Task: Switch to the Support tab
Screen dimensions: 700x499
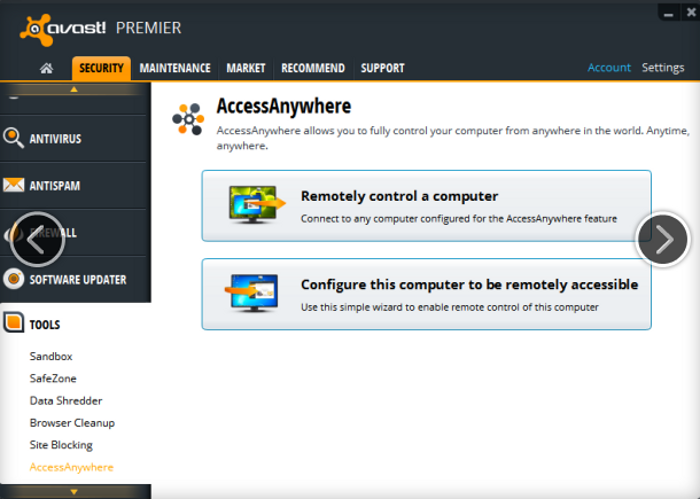Action: click(x=383, y=68)
